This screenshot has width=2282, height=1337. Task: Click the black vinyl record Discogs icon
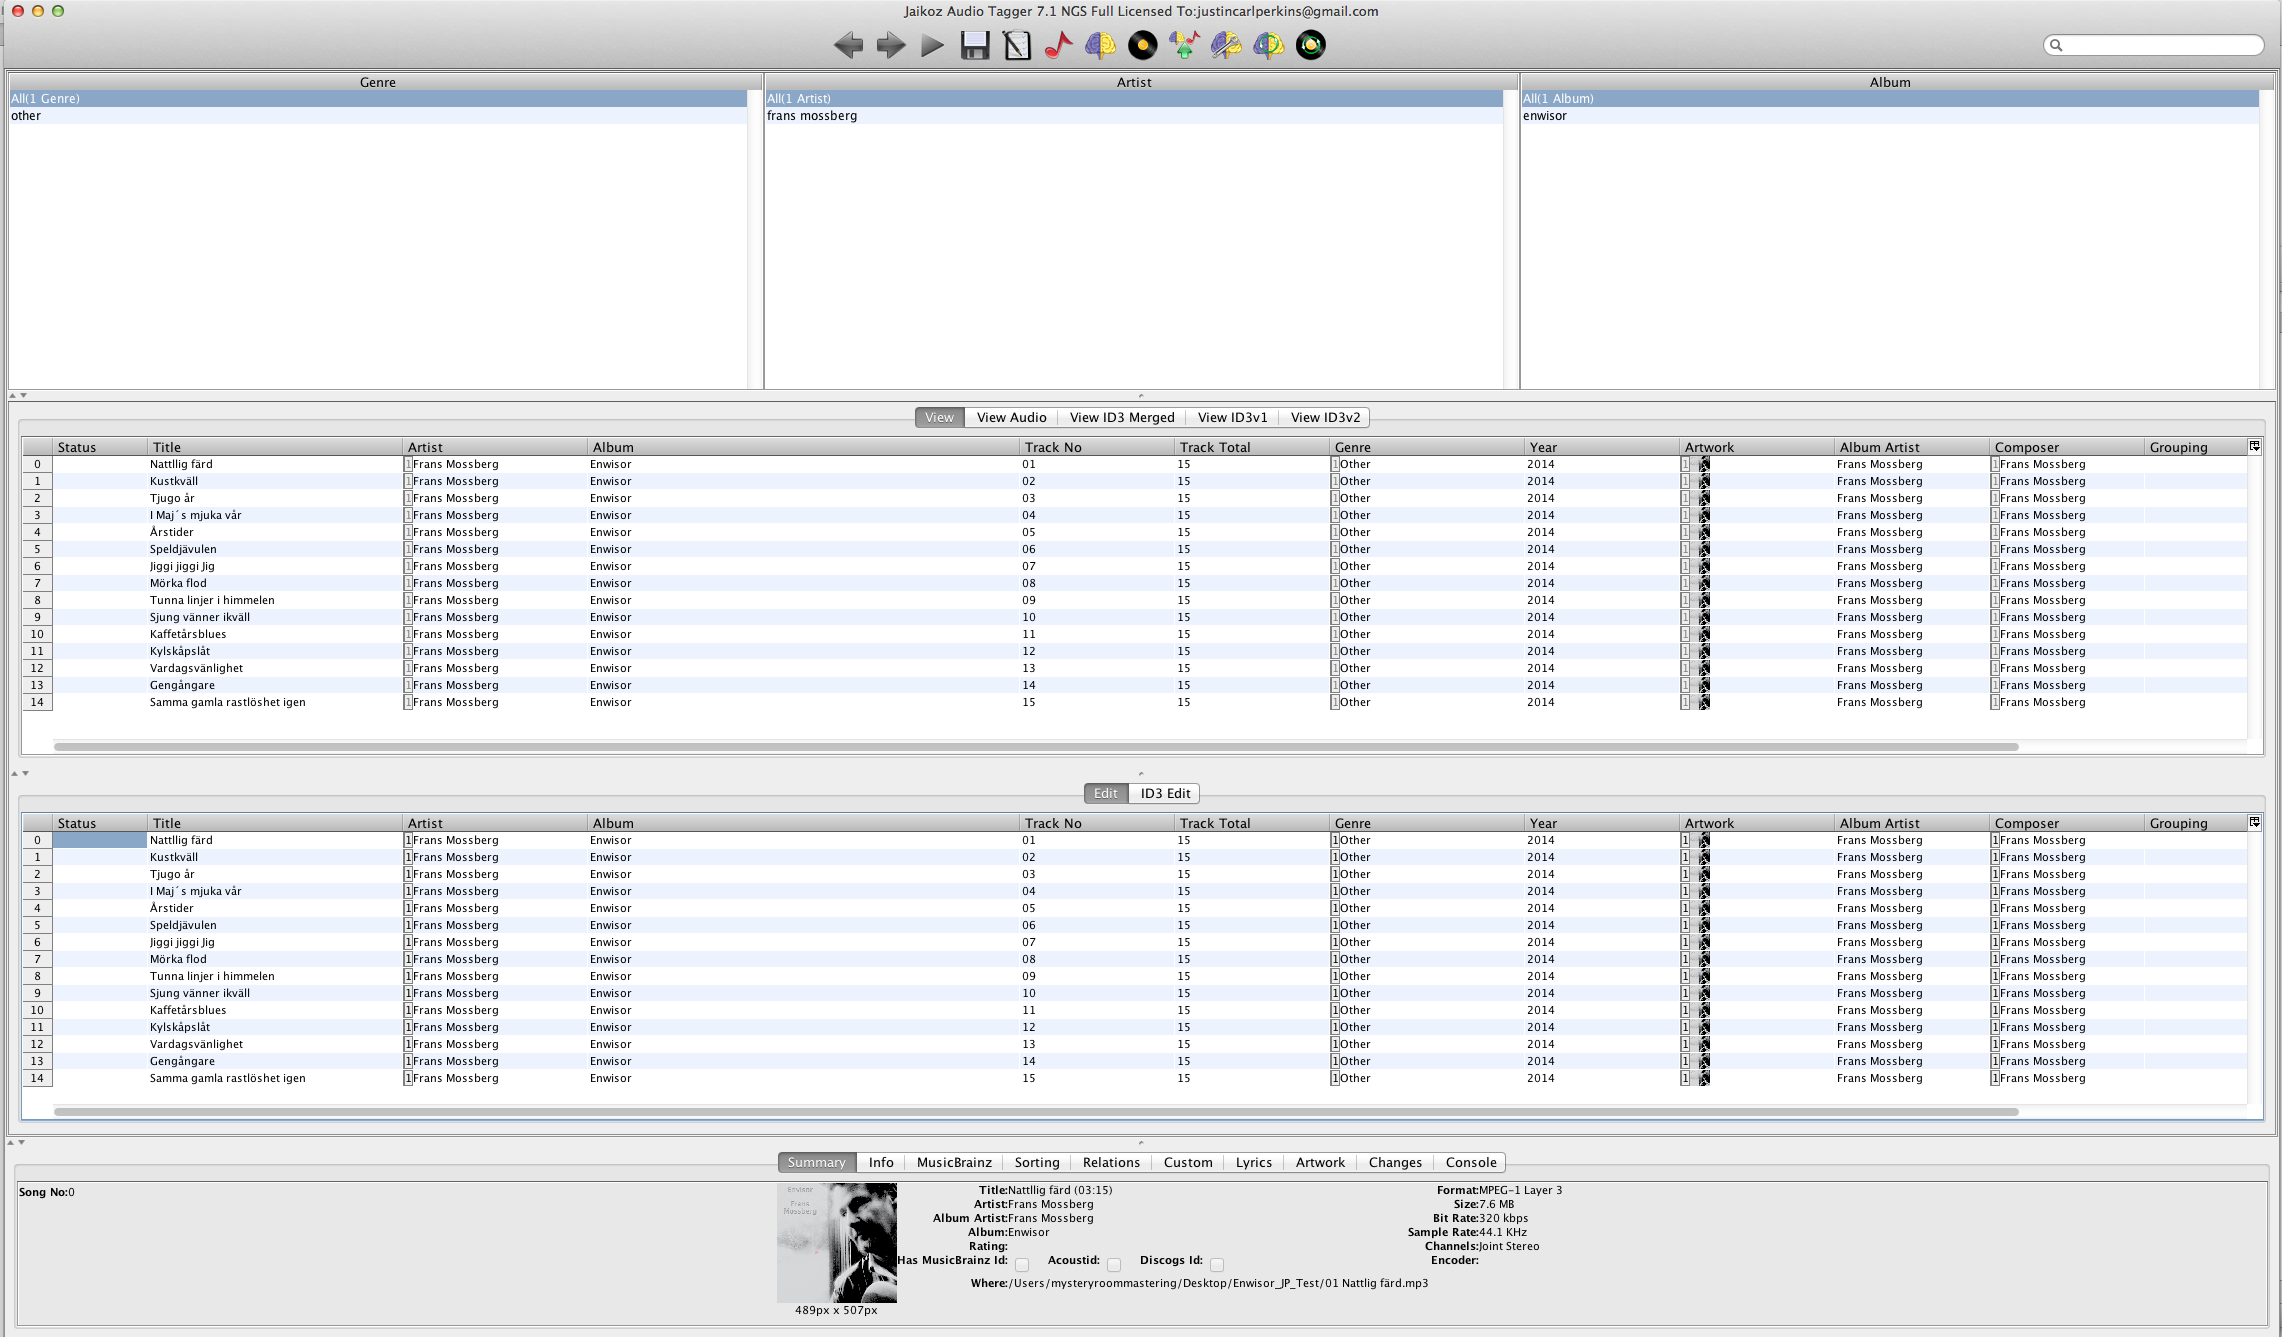(x=1142, y=45)
